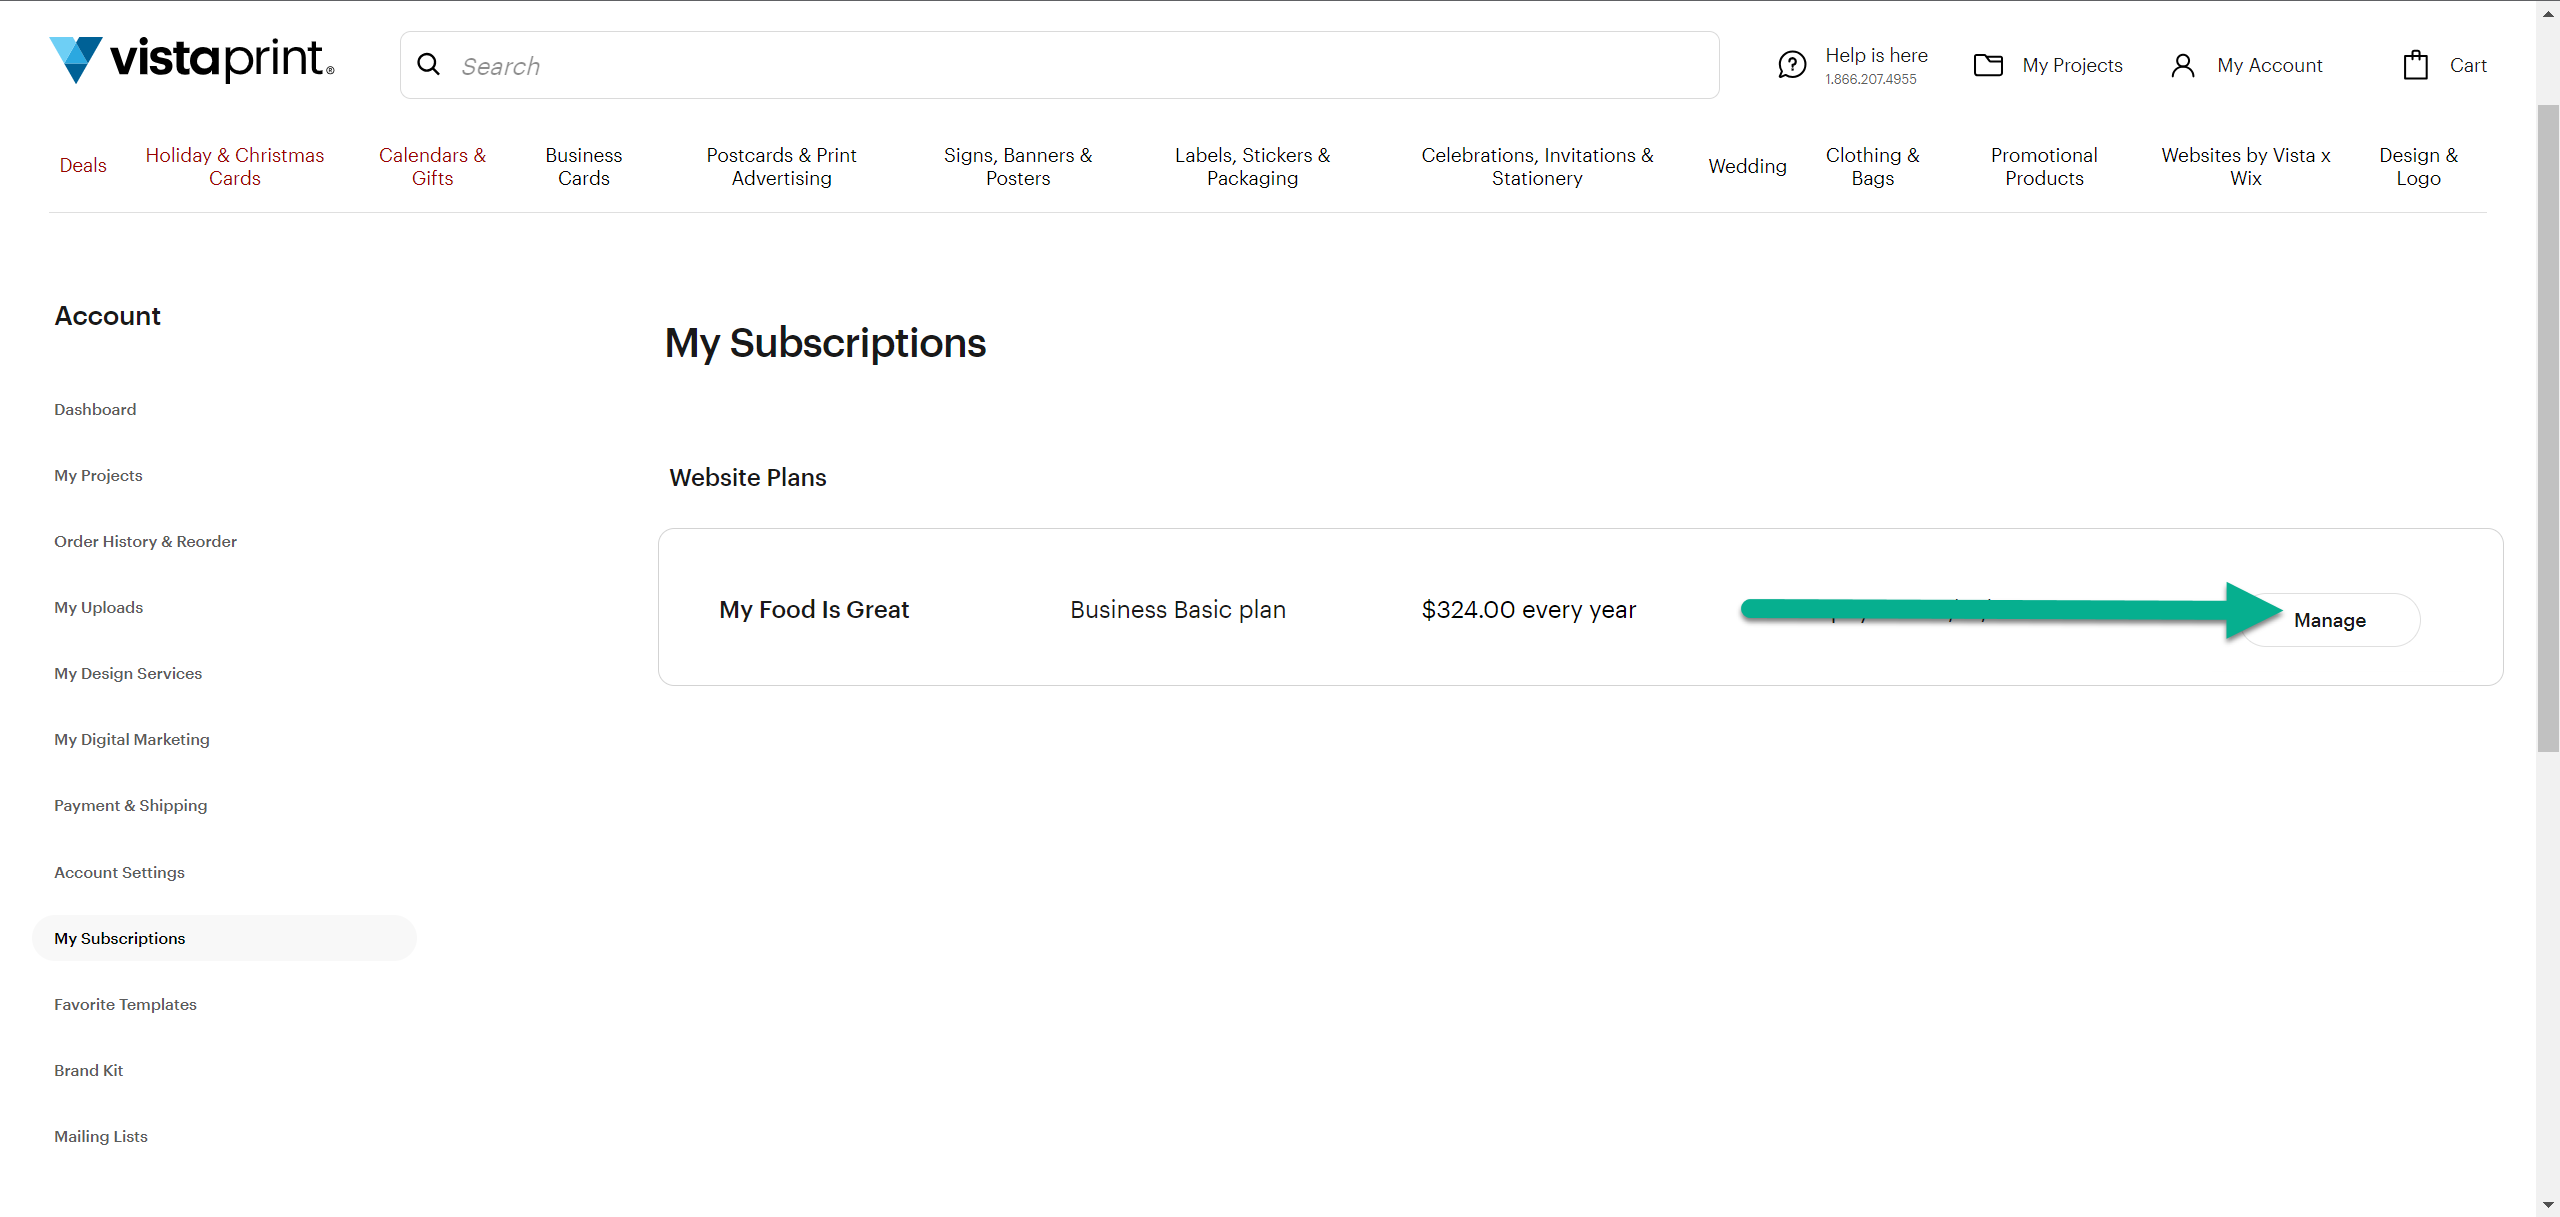Open Calendars & Gifts menu
This screenshot has width=2560, height=1217.
pos(432,166)
